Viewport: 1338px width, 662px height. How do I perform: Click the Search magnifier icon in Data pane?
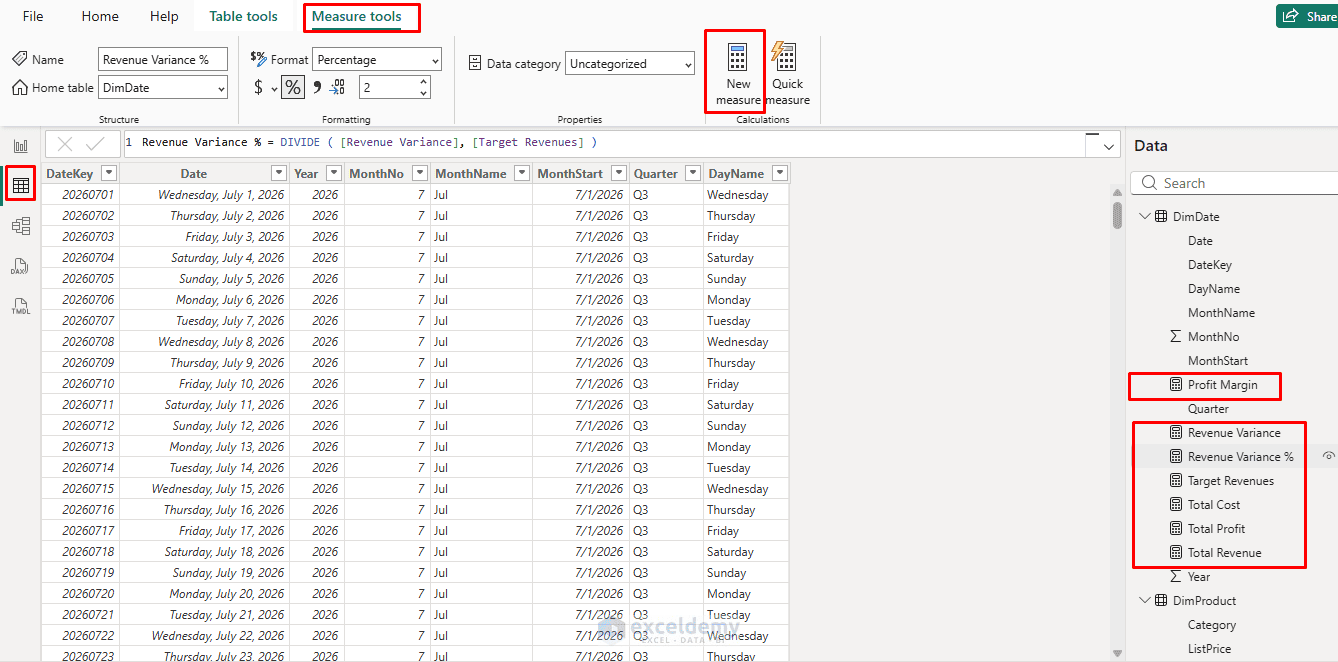click(1148, 183)
